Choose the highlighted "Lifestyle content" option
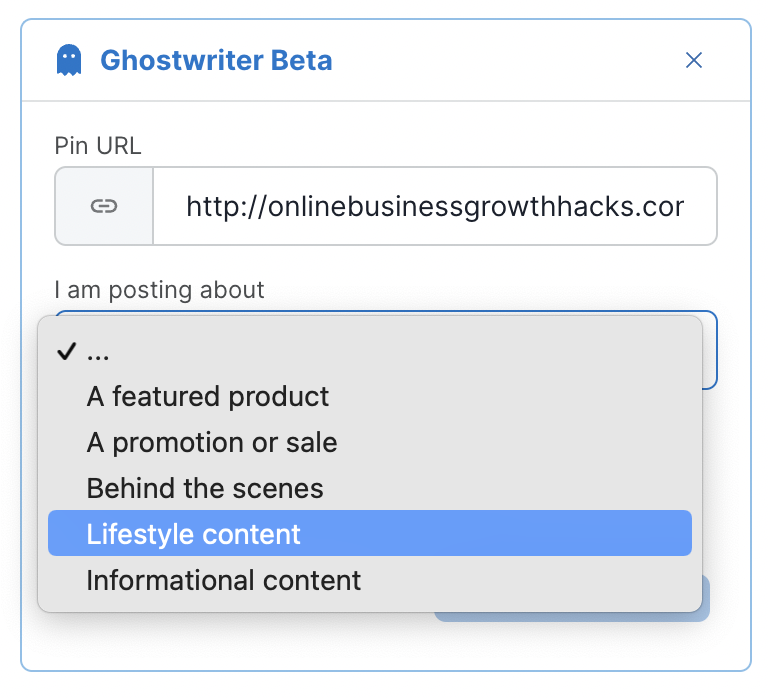768x698 pixels. coord(194,534)
